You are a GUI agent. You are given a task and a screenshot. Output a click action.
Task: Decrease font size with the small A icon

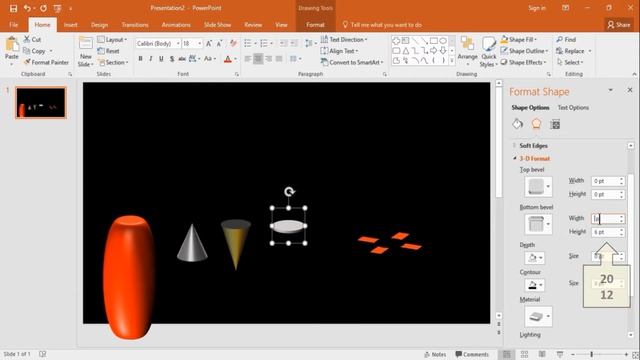pos(220,43)
